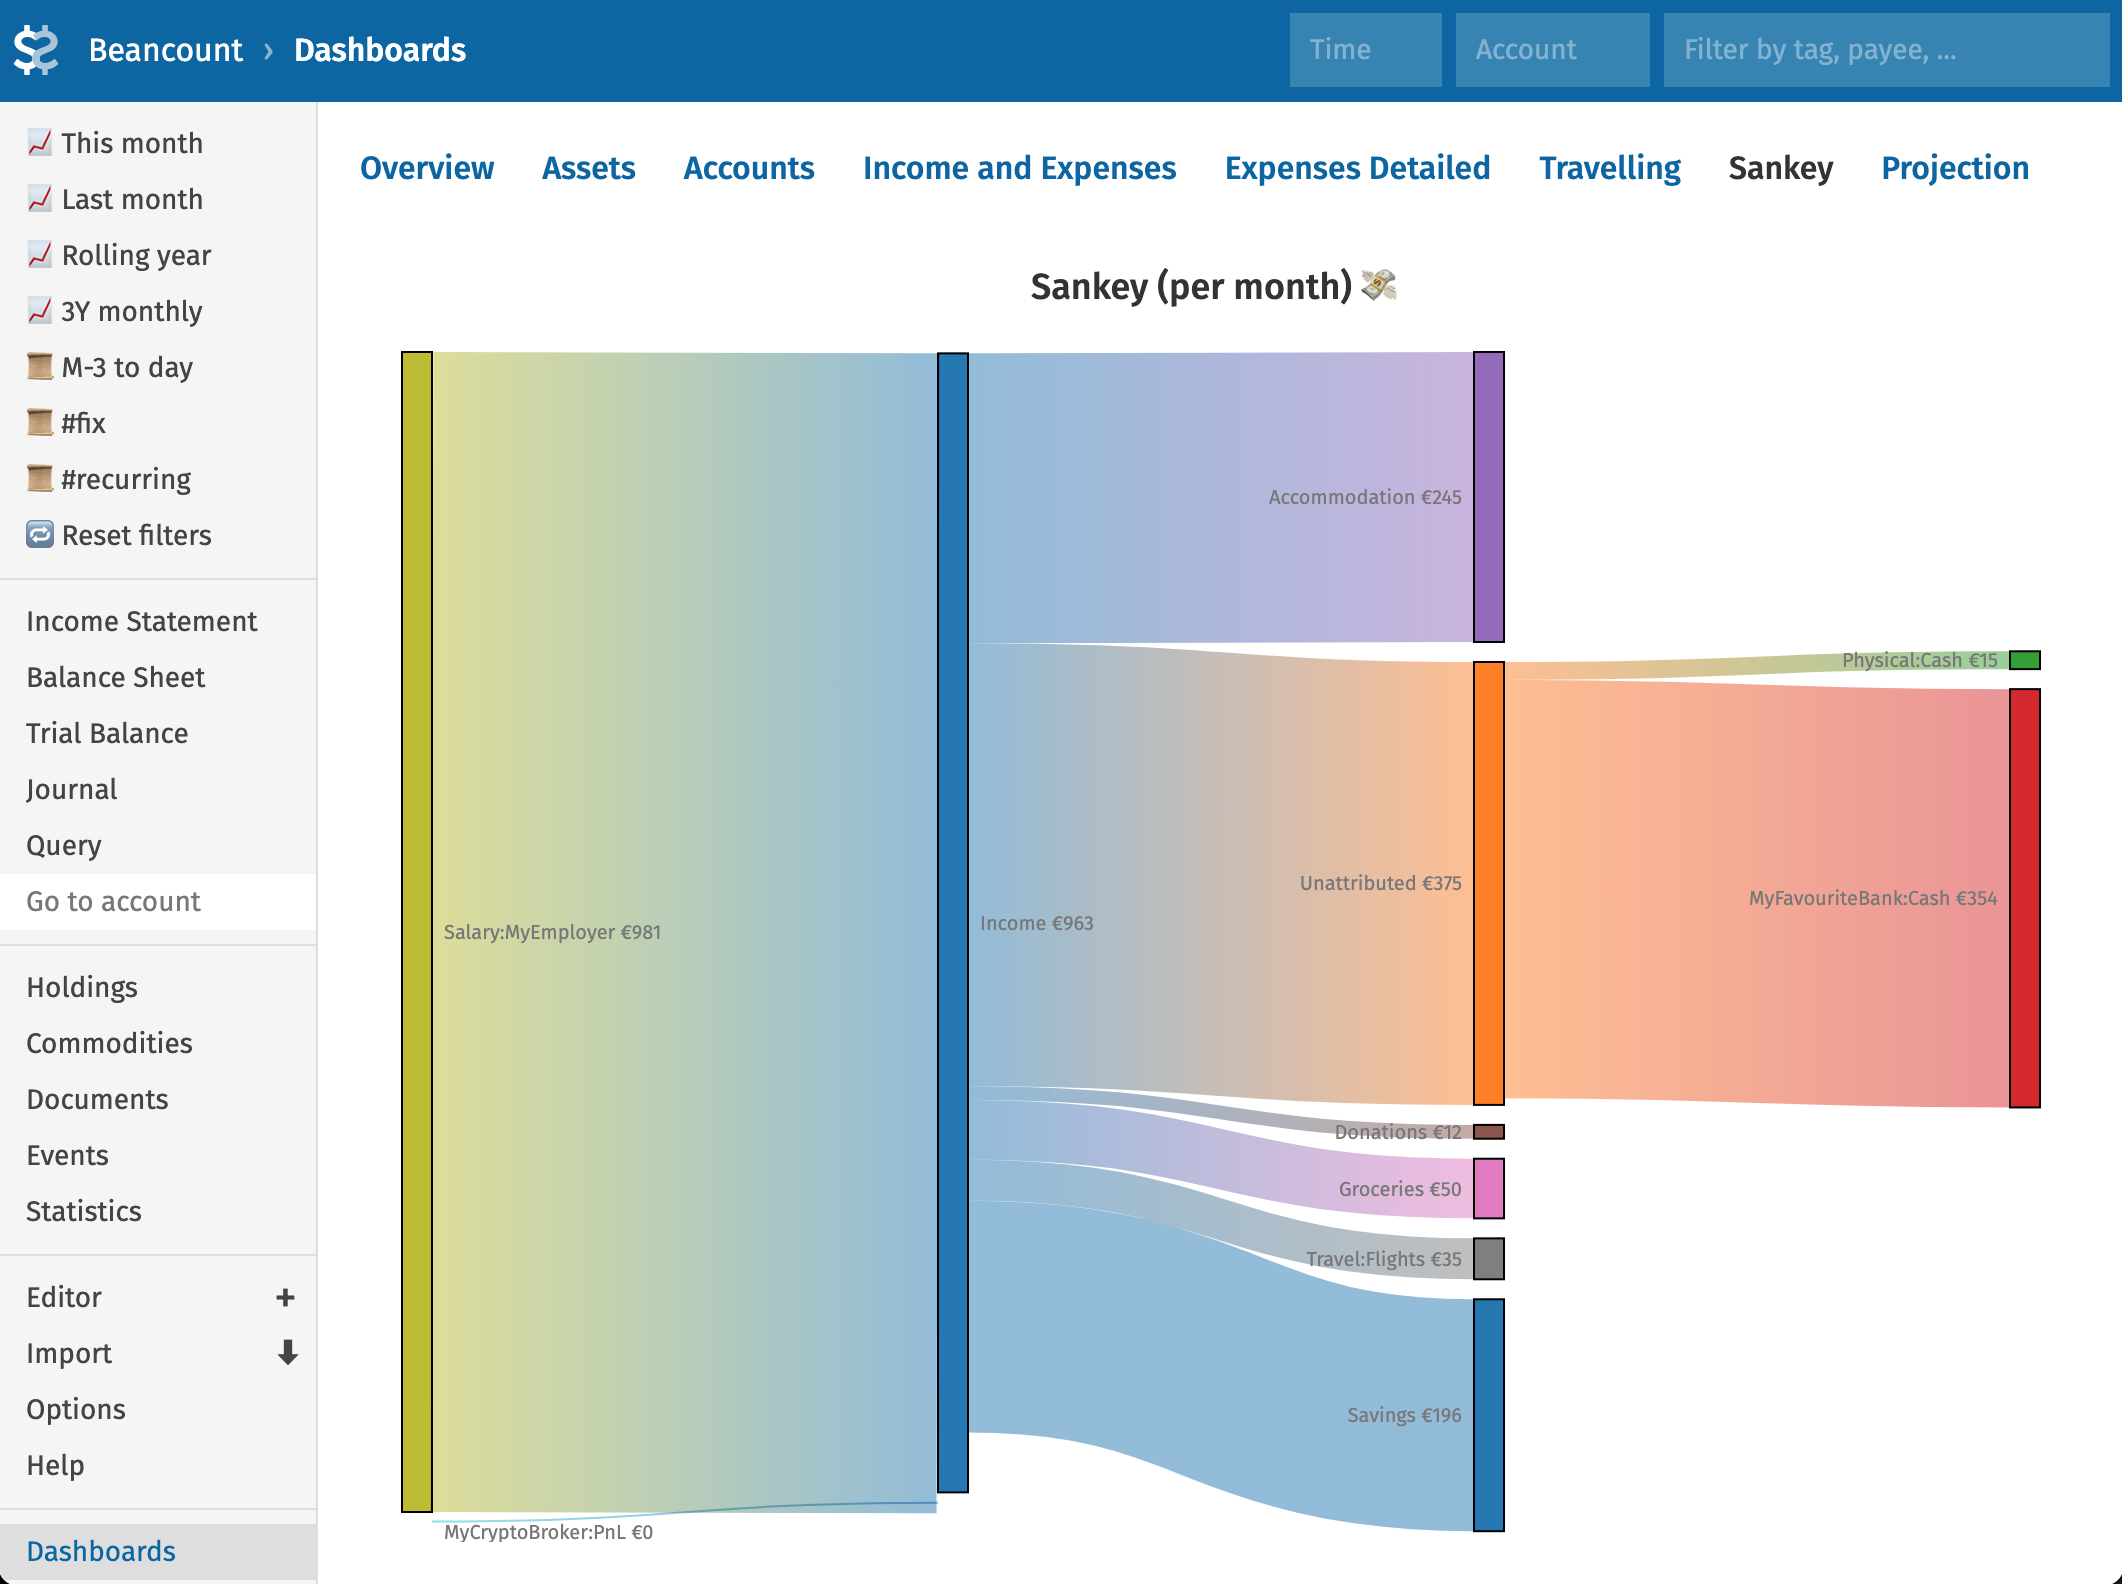Screen dimensions: 2122x1584
Task: Click the scroll icon beside #fix
Action: click(x=39, y=423)
